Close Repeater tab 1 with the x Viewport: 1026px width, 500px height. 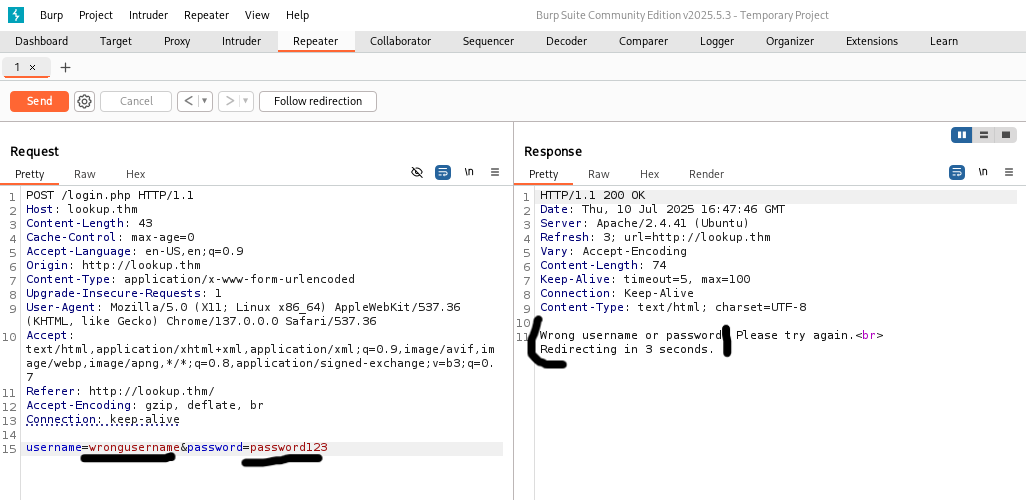[32, 67]
